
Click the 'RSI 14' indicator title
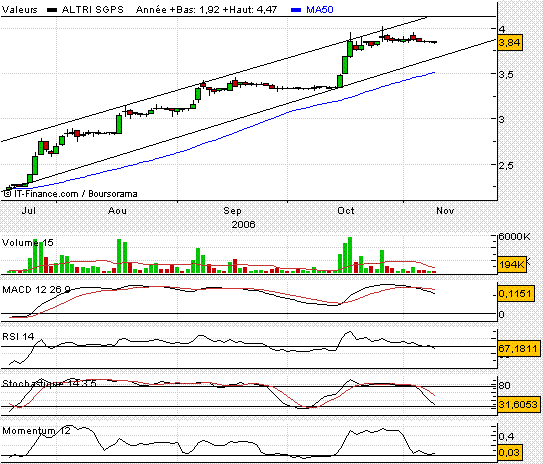(x=18, y=336)
